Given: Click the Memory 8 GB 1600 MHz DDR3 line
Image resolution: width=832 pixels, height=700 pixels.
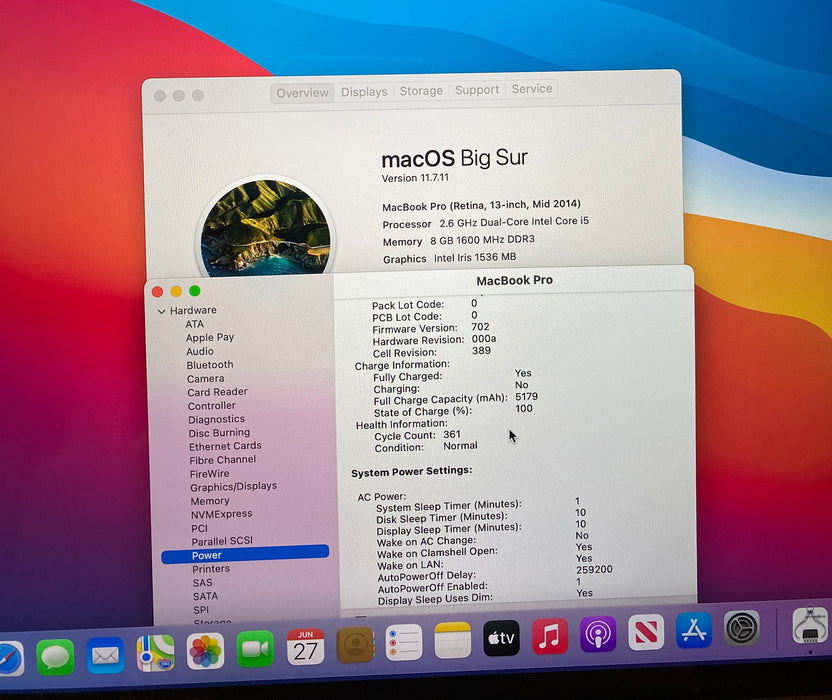Looking at the screenshot, I should [x=458, y=240].
